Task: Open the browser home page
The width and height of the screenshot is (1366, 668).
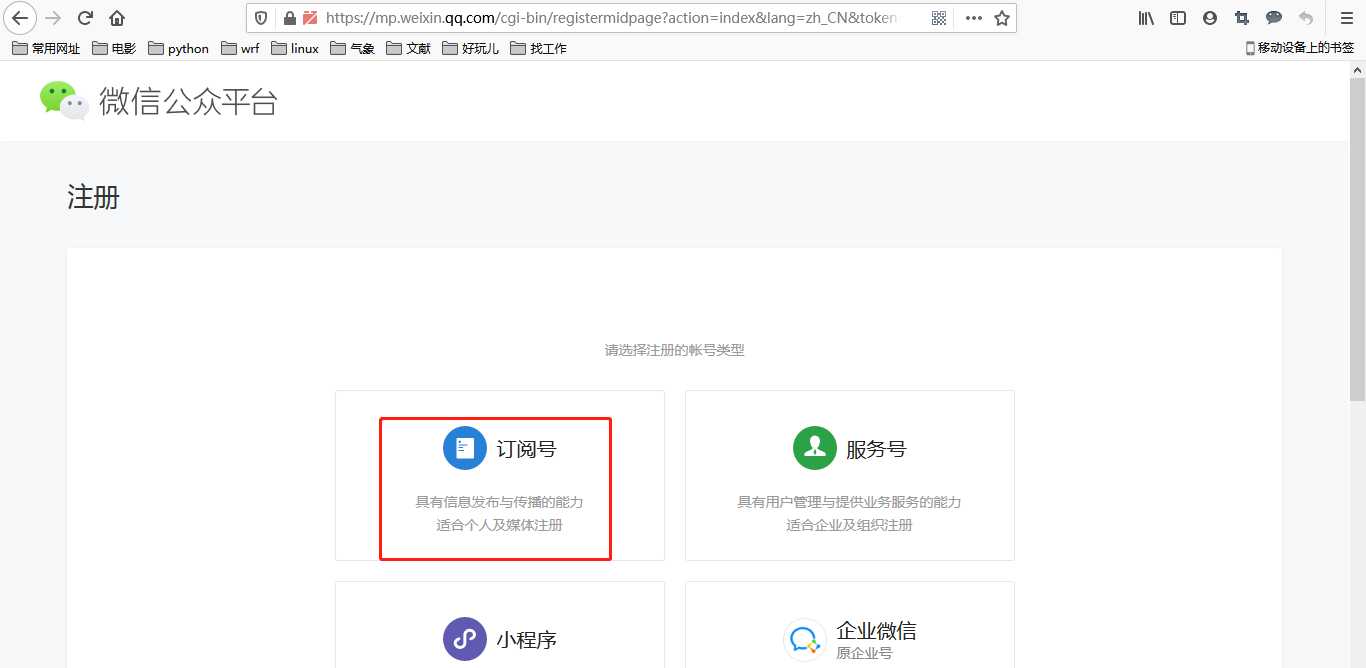Action: [x=117, y=18]
